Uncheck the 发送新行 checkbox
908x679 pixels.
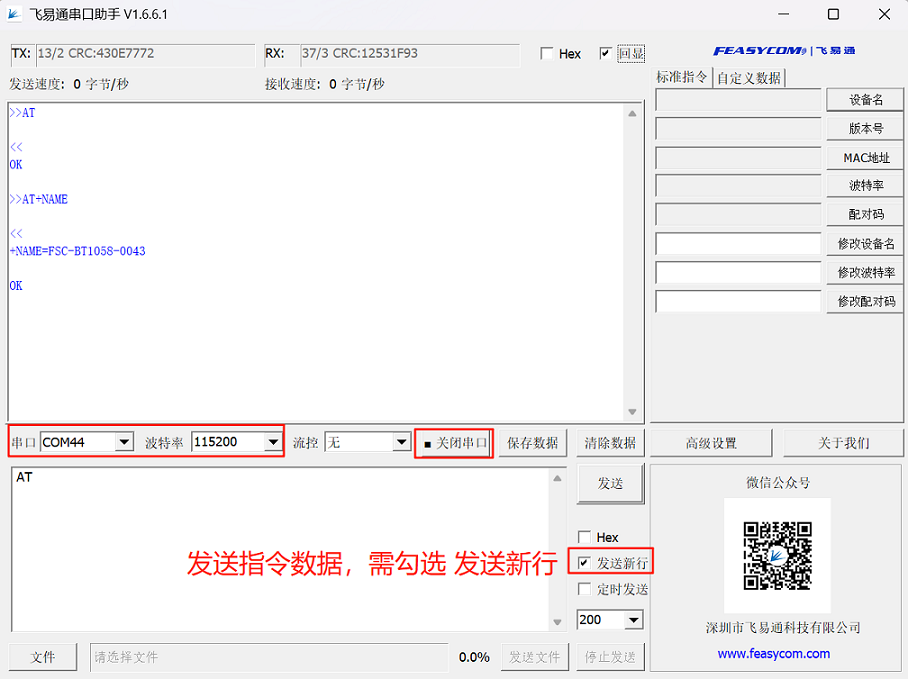pos(584,563)
